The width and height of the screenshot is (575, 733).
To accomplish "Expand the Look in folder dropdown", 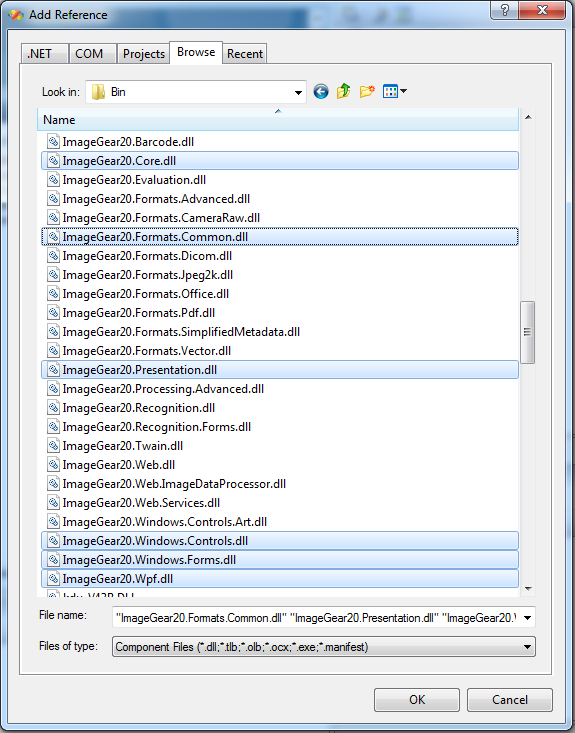I will [298, 92].
